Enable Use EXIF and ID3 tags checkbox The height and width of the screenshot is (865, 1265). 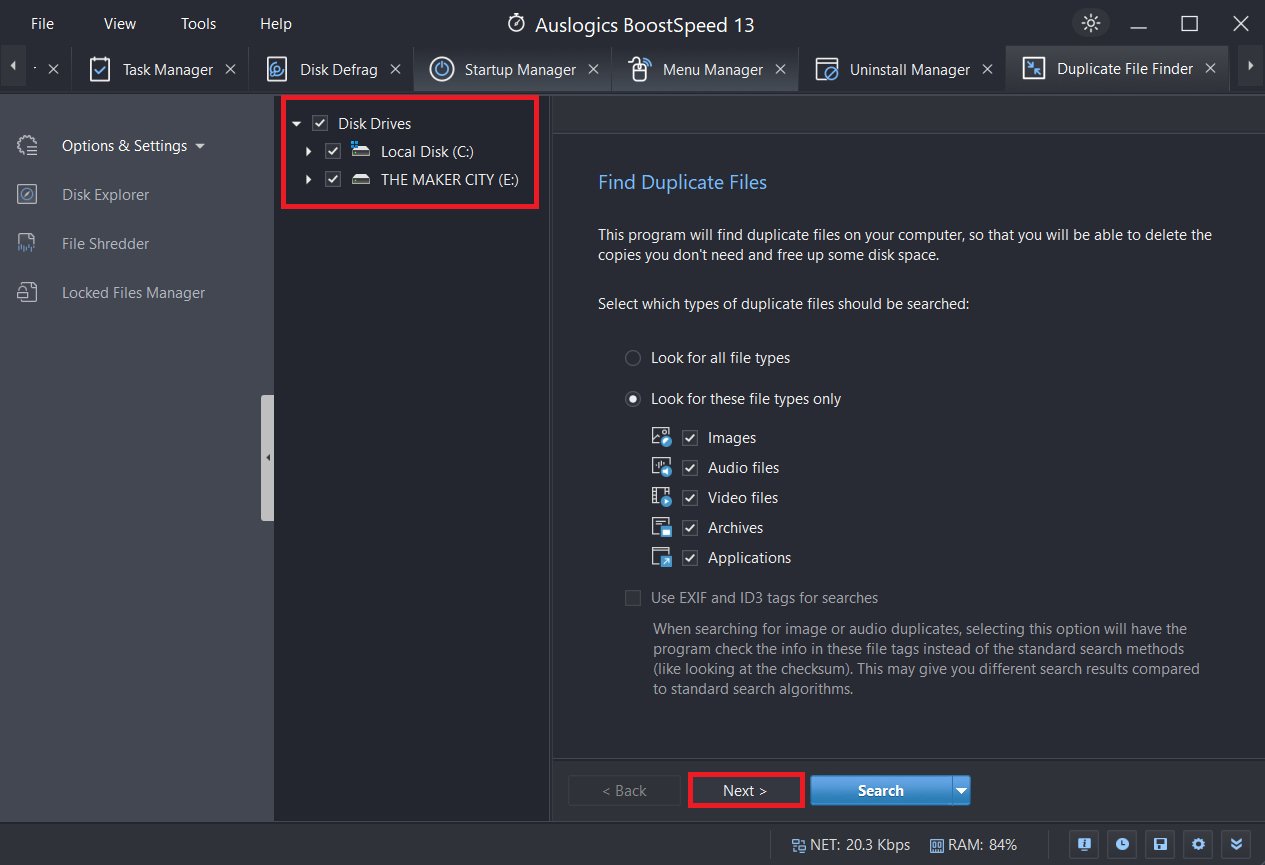click(633, 598)
